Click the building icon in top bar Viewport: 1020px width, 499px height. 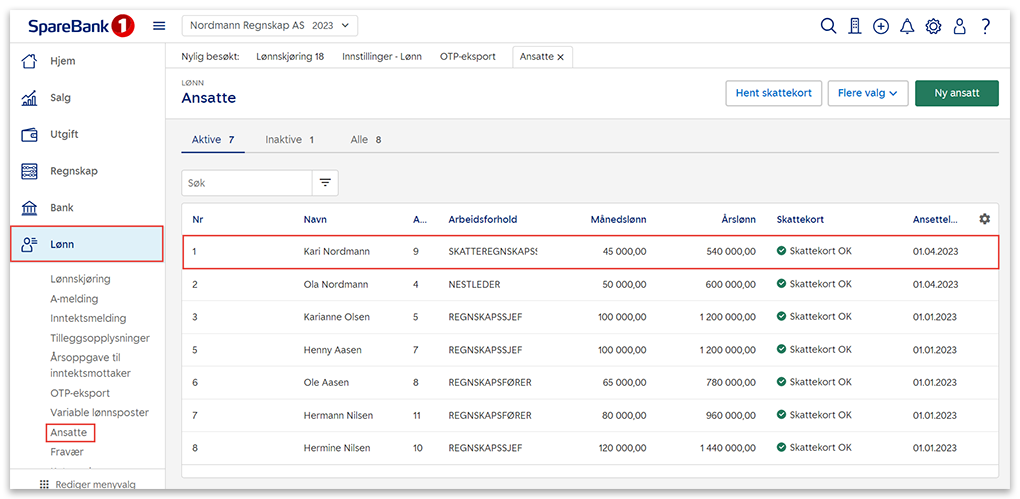pos(854,27)
